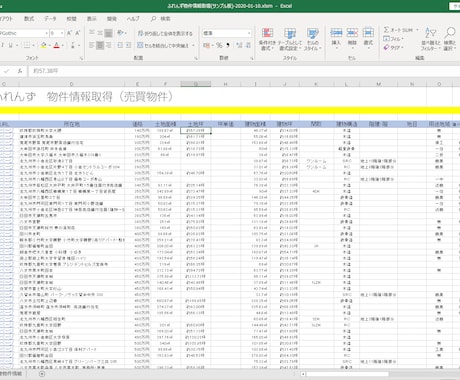Click the クリア clear eraser icon

tap(386, 47)
